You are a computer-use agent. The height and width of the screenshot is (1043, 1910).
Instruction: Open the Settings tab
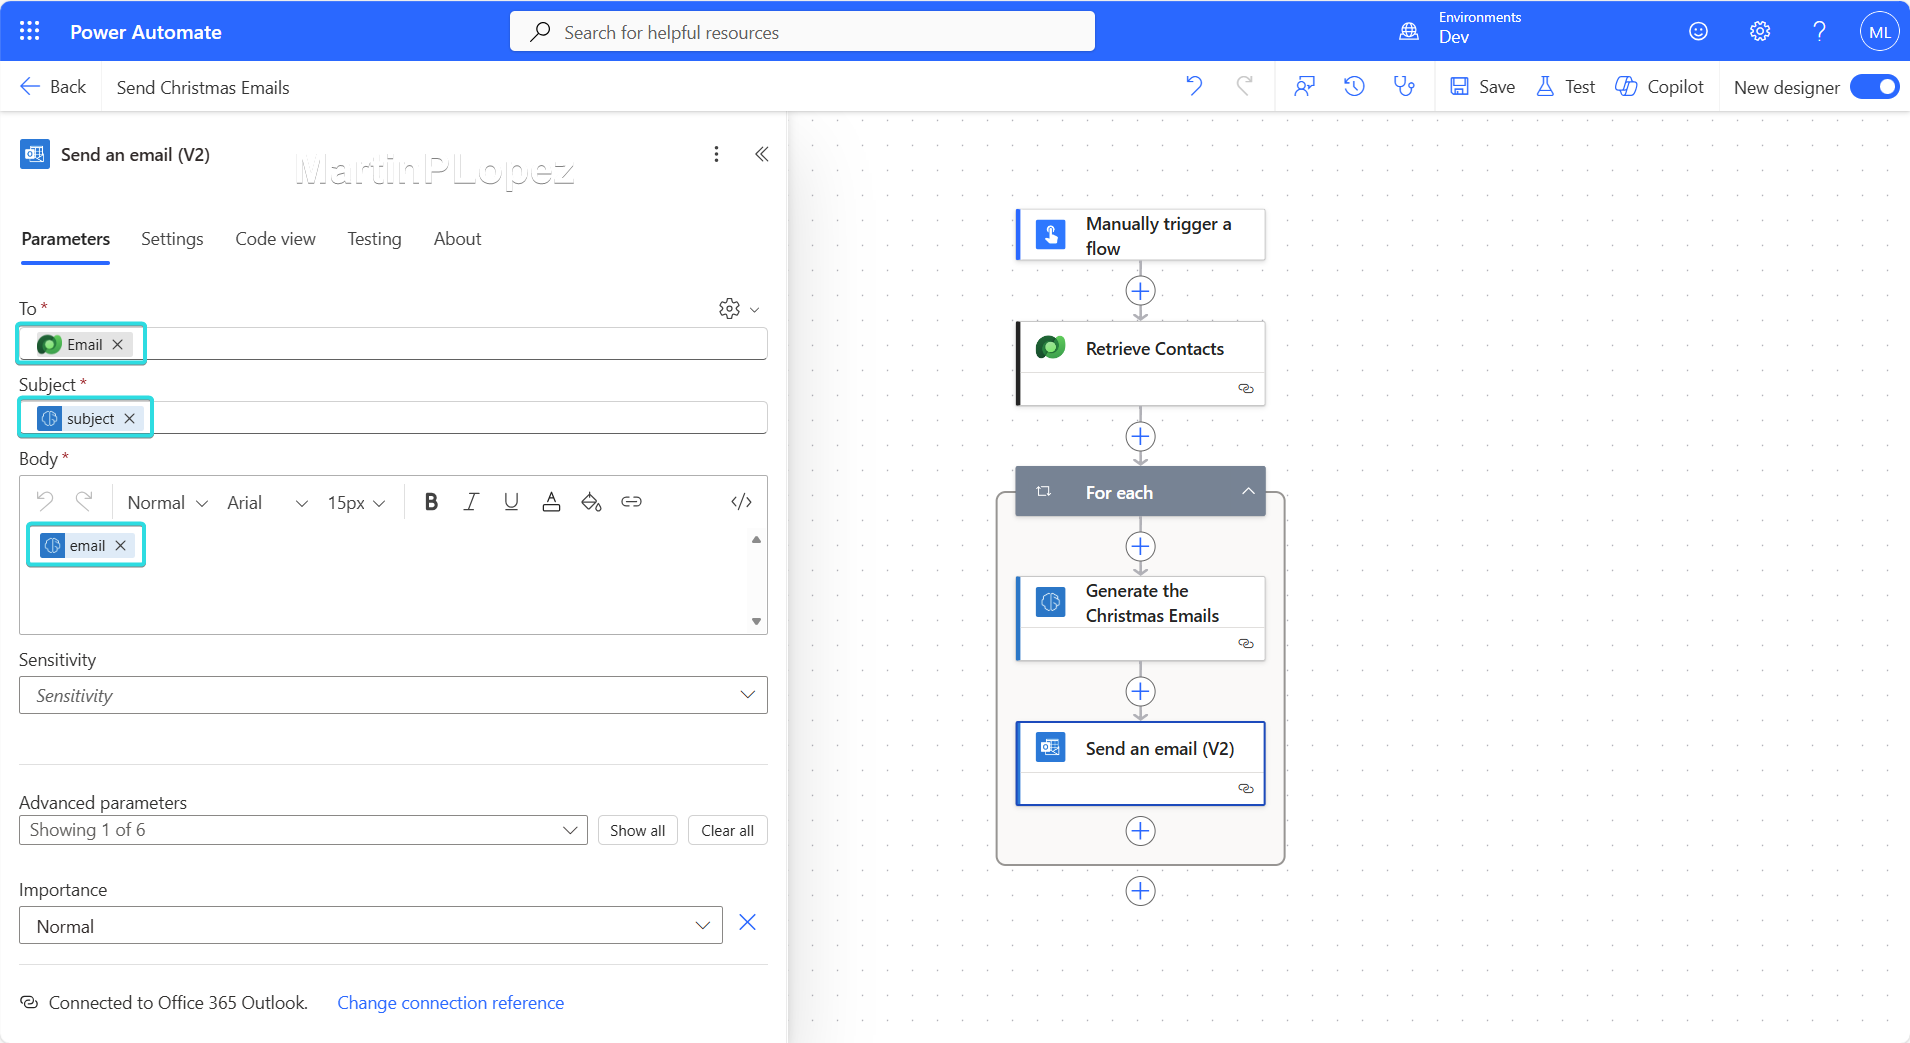[x=172, y=239]
